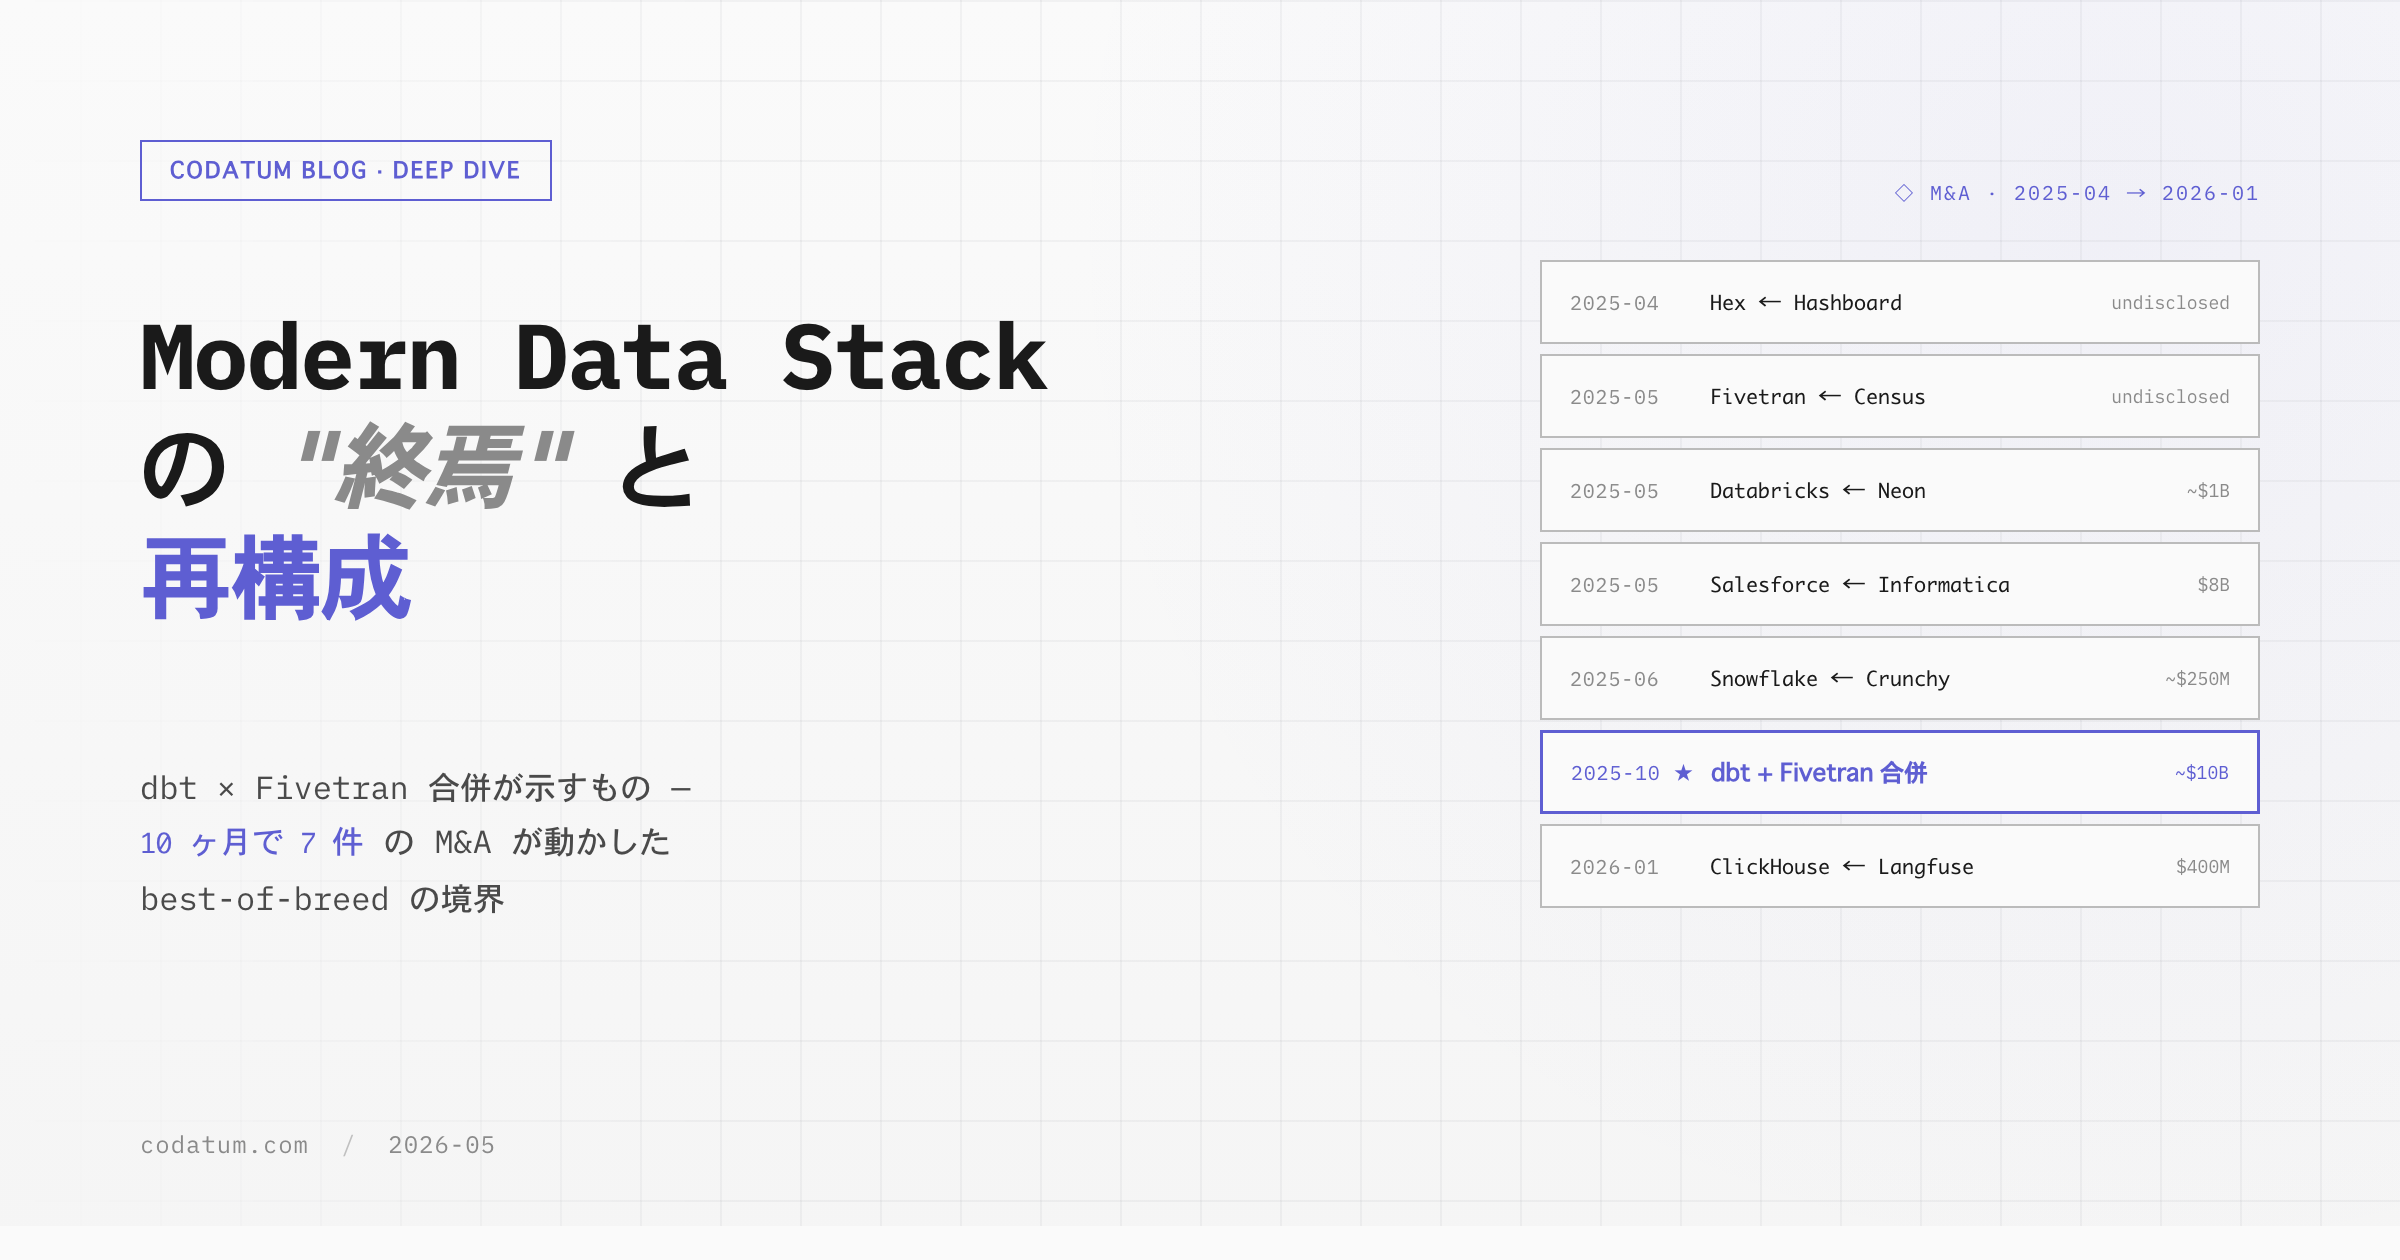Click the ~$10B value in the merger row

click(x=2201, y=773)
